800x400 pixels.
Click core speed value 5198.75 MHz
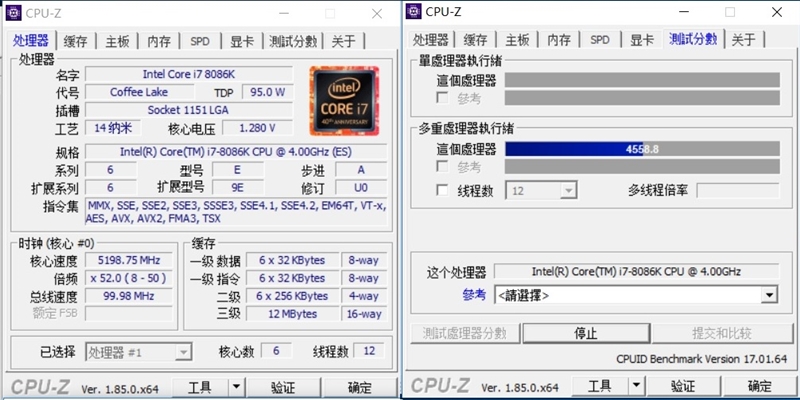coord(129,260)
